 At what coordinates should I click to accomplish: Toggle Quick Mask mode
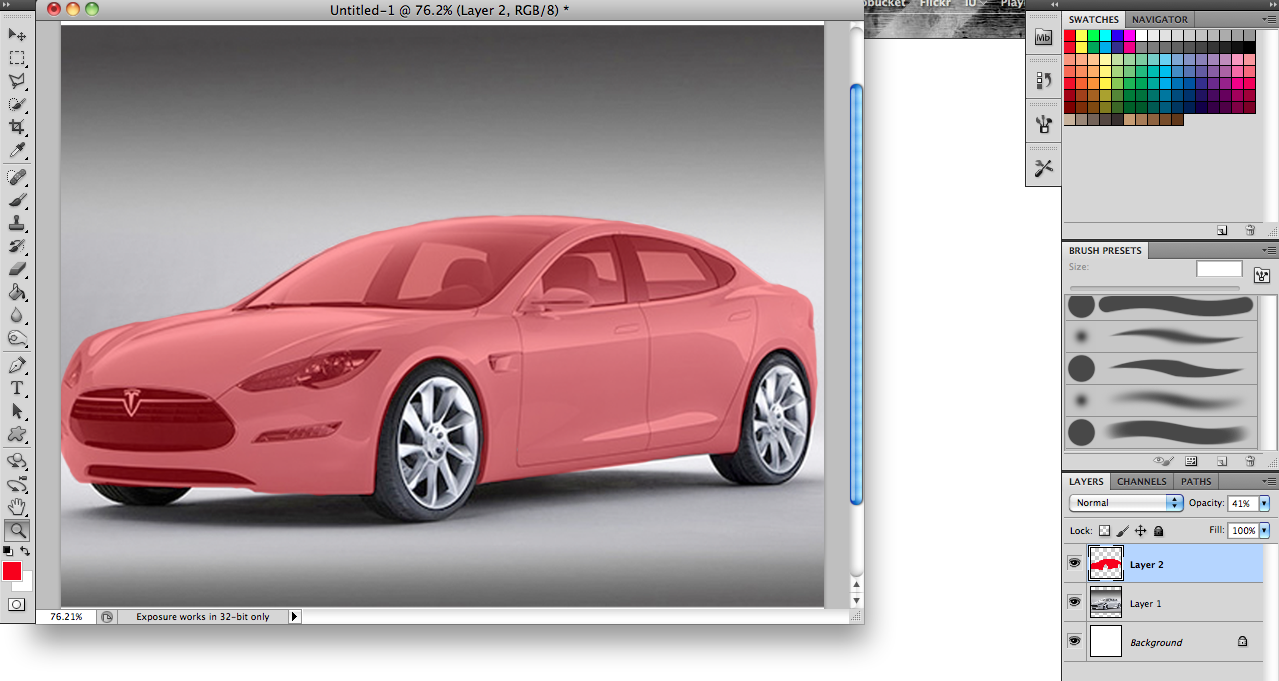(x=17, y=605)
